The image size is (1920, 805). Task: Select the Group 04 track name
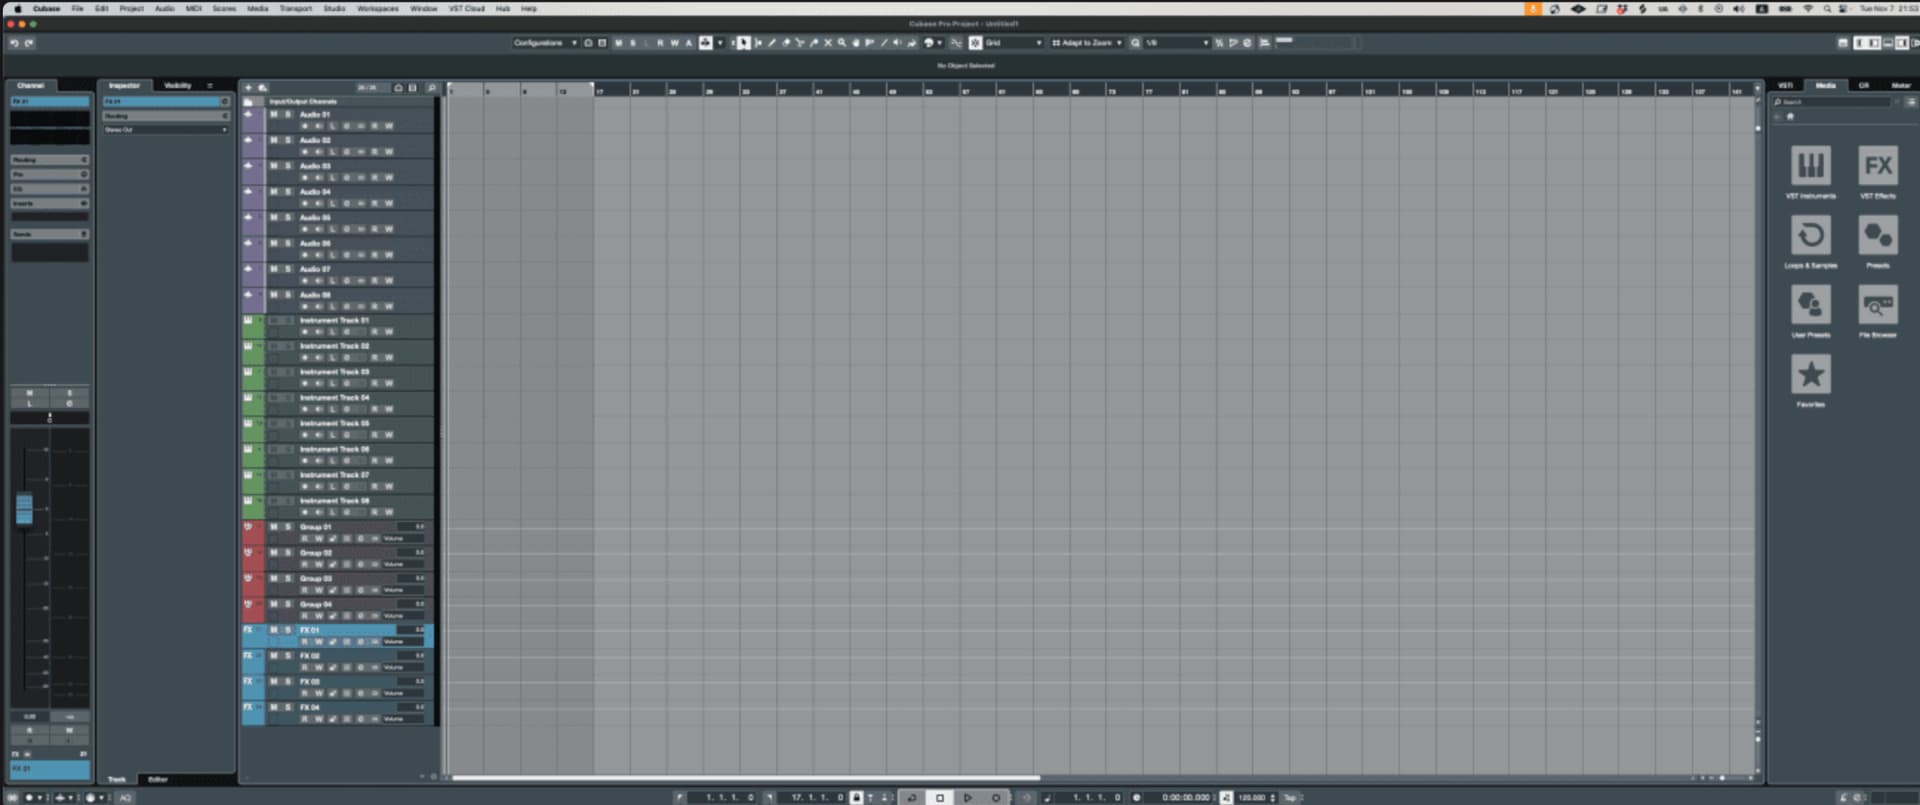[315, 604]
